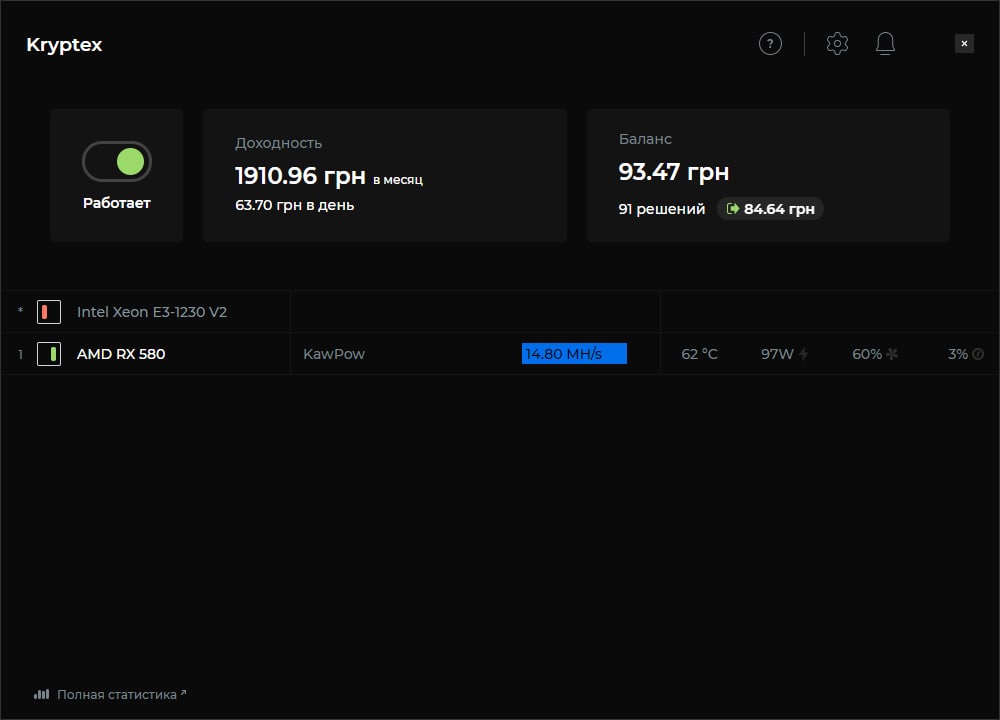The height and width of the screenshot is (720, 1000).
Task: Click the lightning power icon
Action: pos(804,354)
